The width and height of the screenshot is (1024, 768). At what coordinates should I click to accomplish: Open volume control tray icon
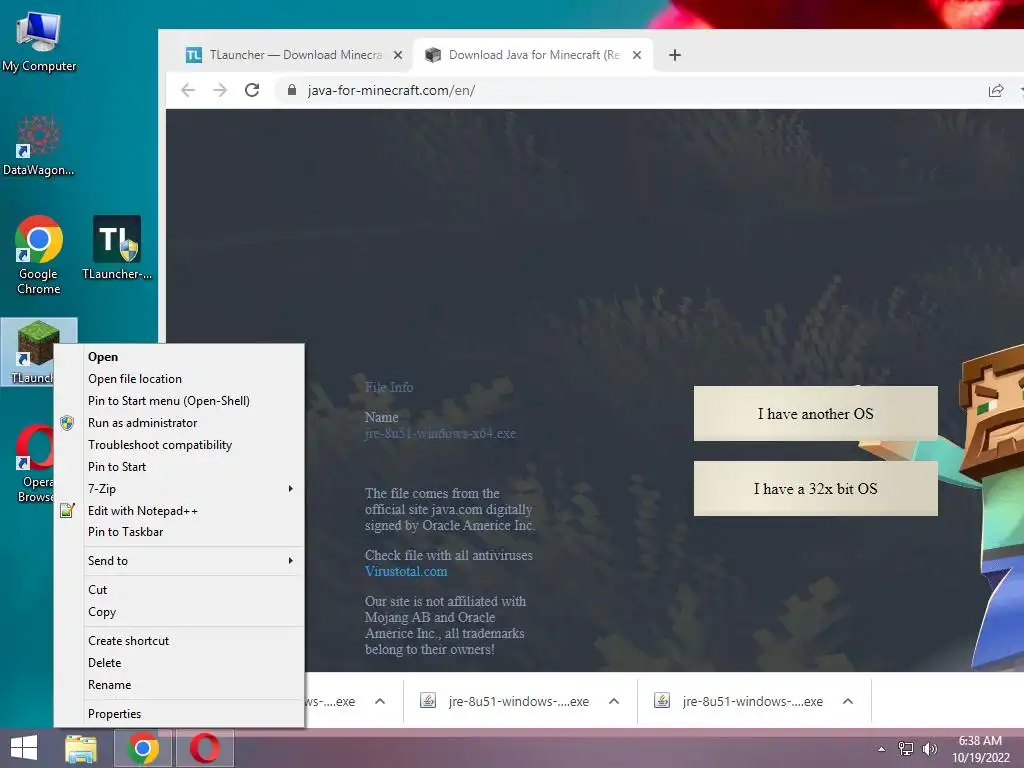pyautogui.click(x=930, y=748)
